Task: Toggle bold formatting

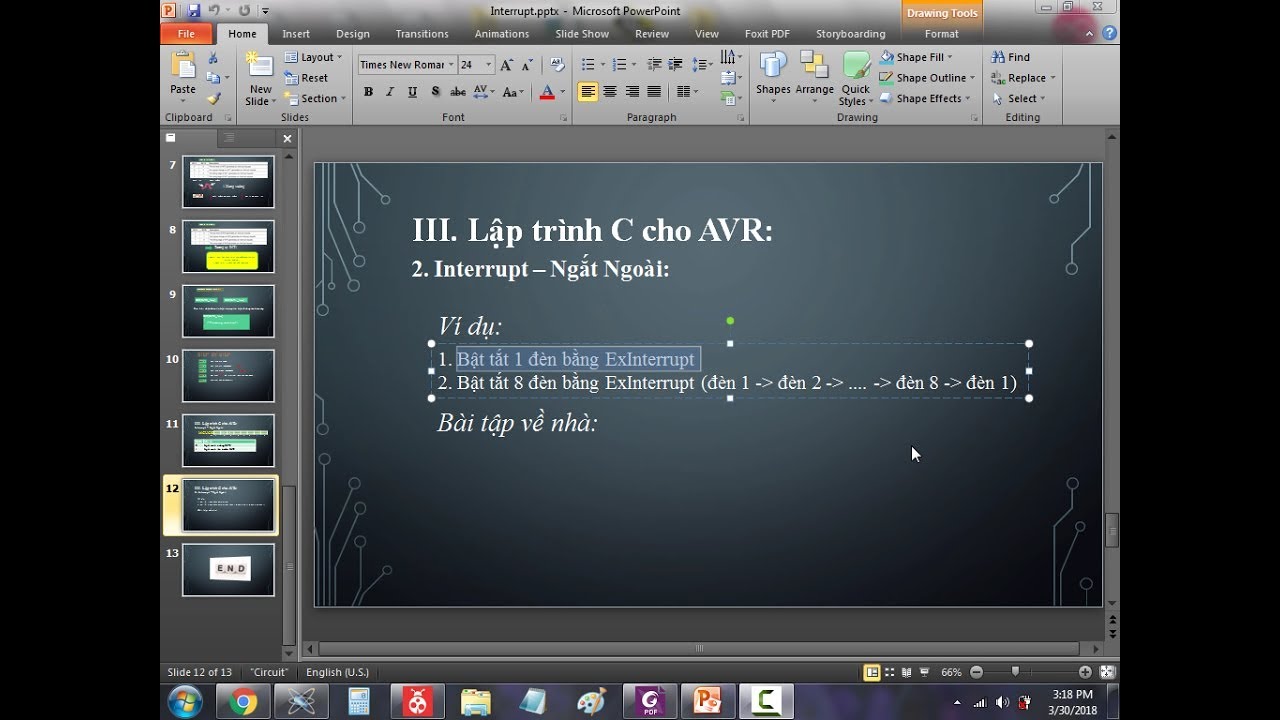Action: pos(368,92)
